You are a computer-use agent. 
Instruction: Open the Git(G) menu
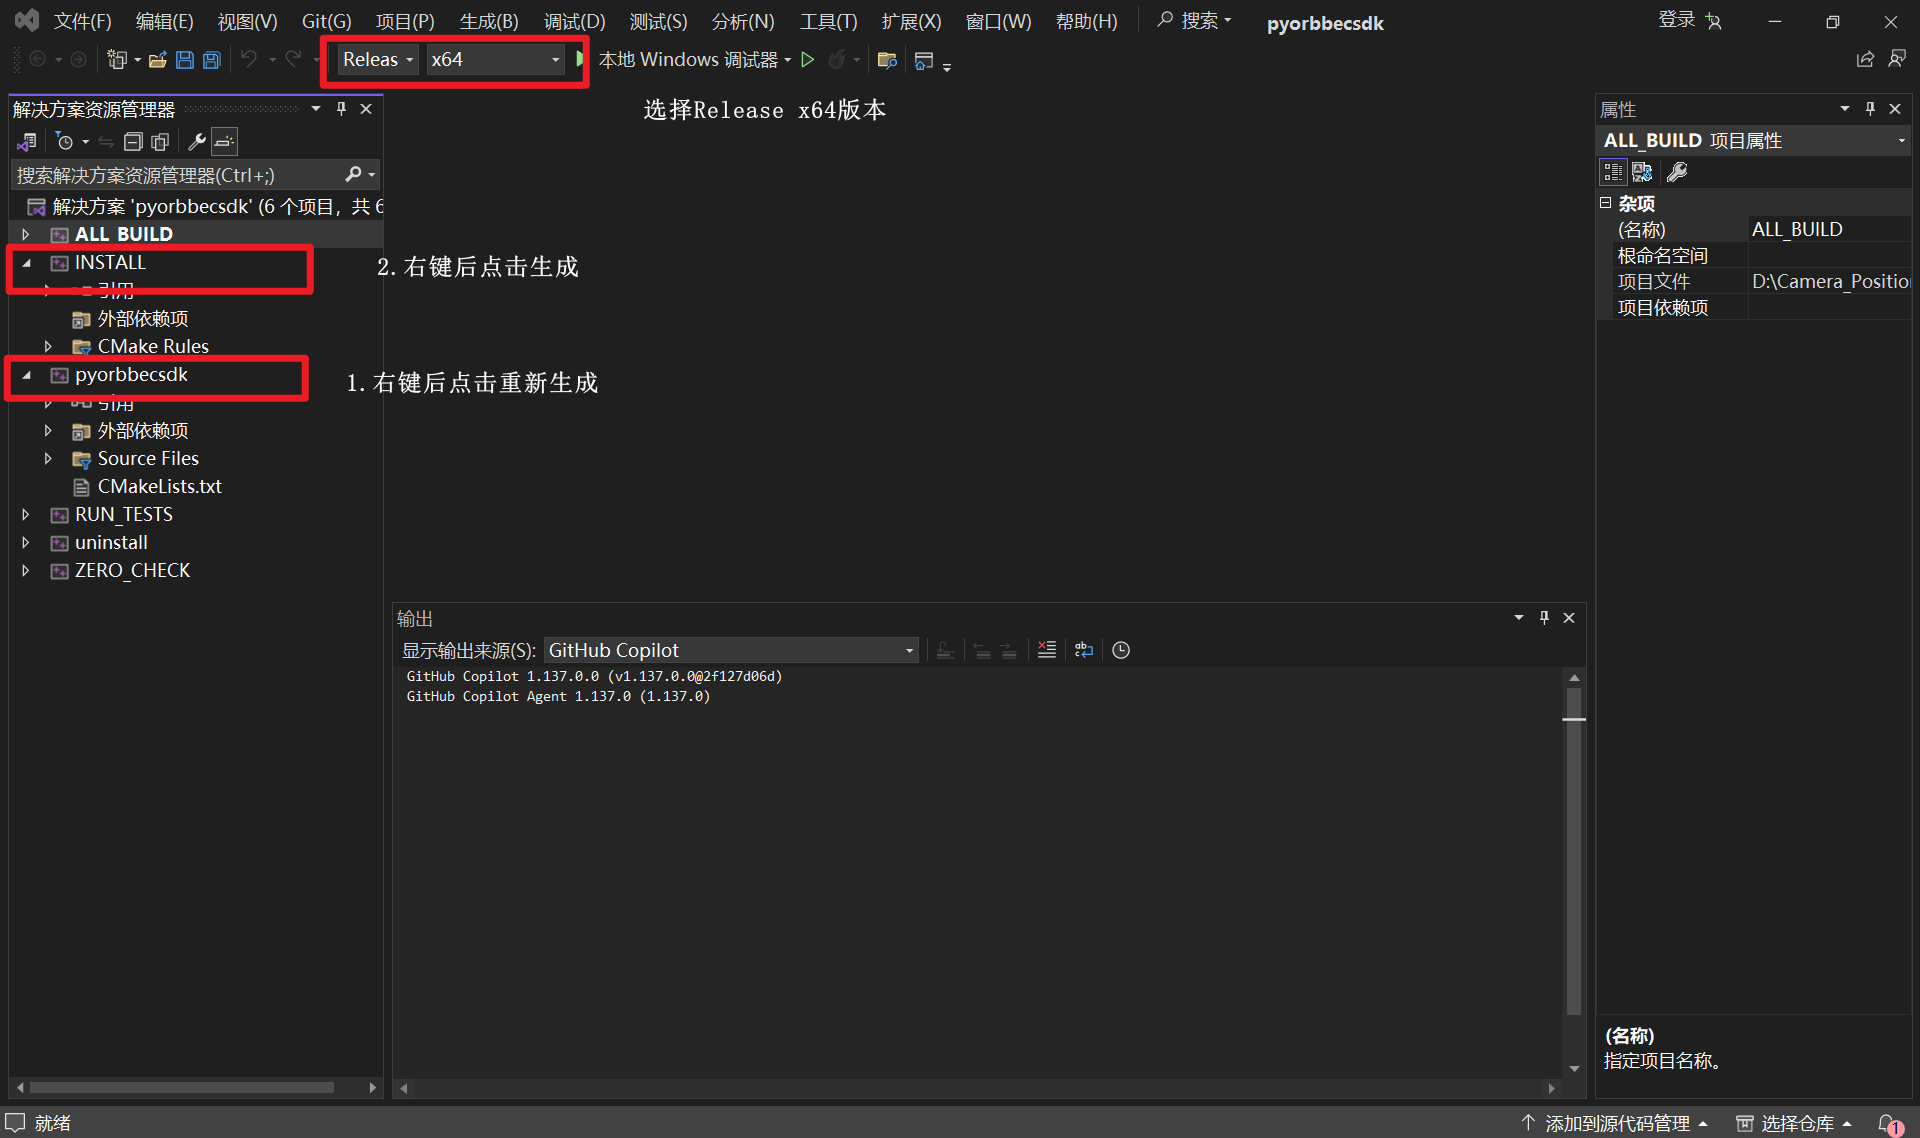[x=325, y=20]
